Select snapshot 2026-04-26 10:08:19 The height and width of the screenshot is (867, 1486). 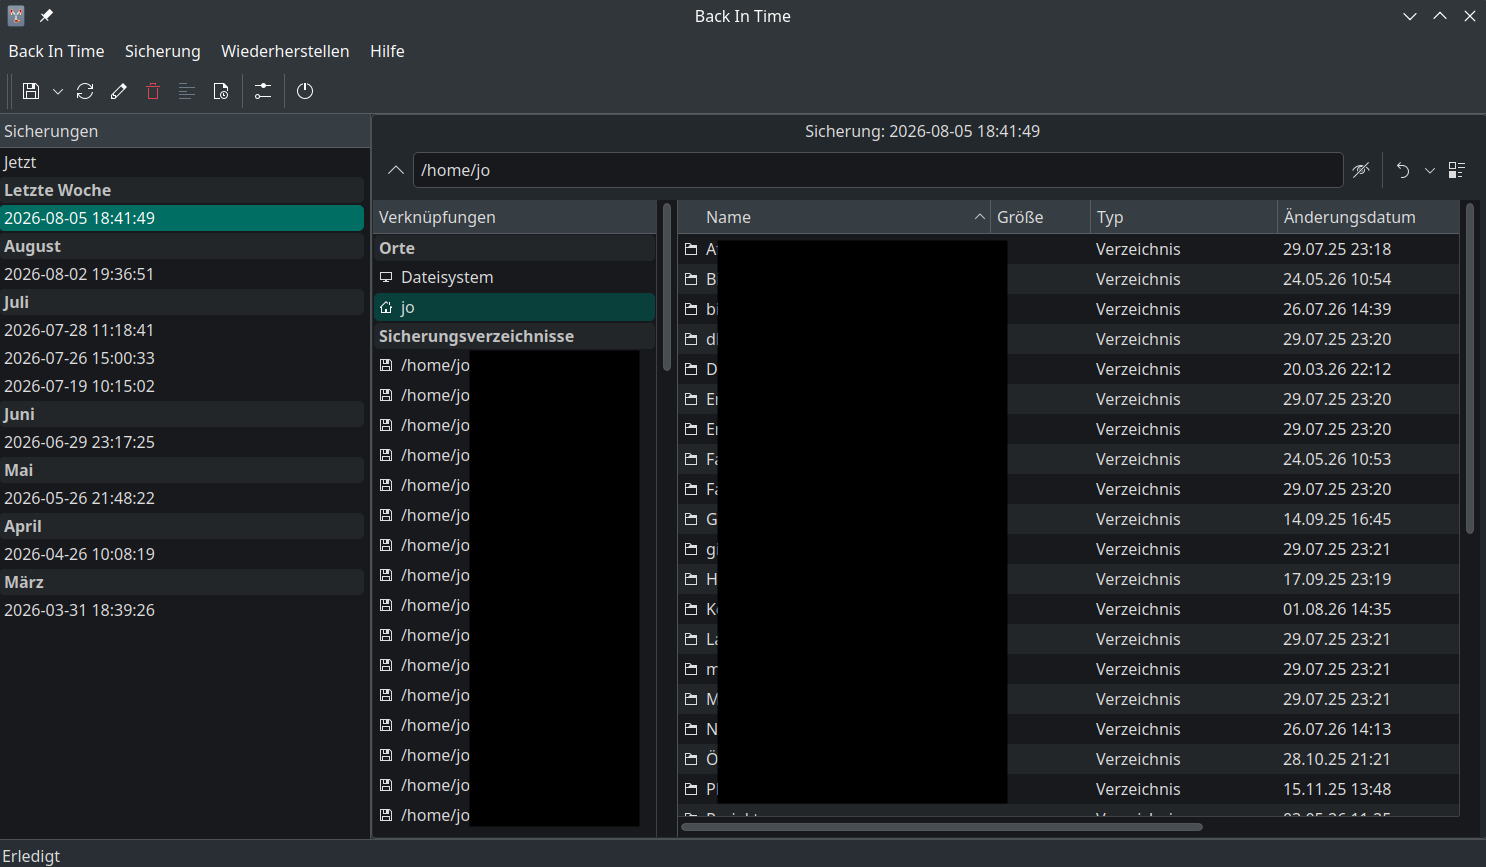(182, 554)
